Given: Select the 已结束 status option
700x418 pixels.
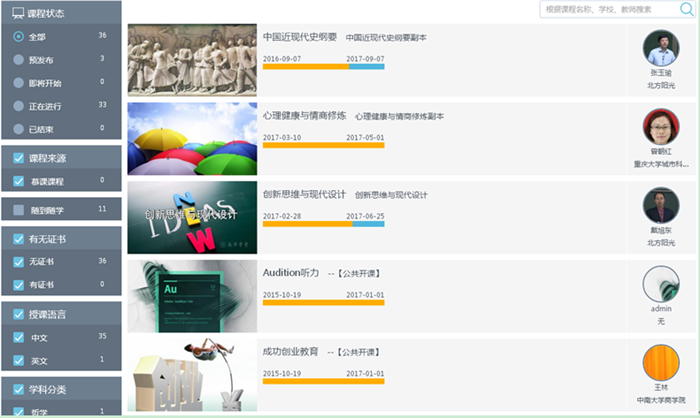Looking at the screenshot, I should (x=18, y=130).
